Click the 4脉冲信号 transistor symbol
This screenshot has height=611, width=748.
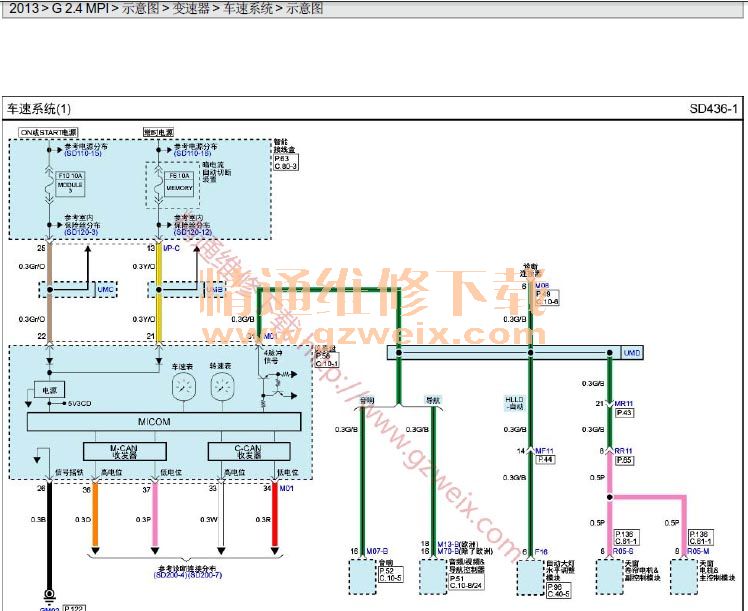pyautogui.click(x=277, y=386)
